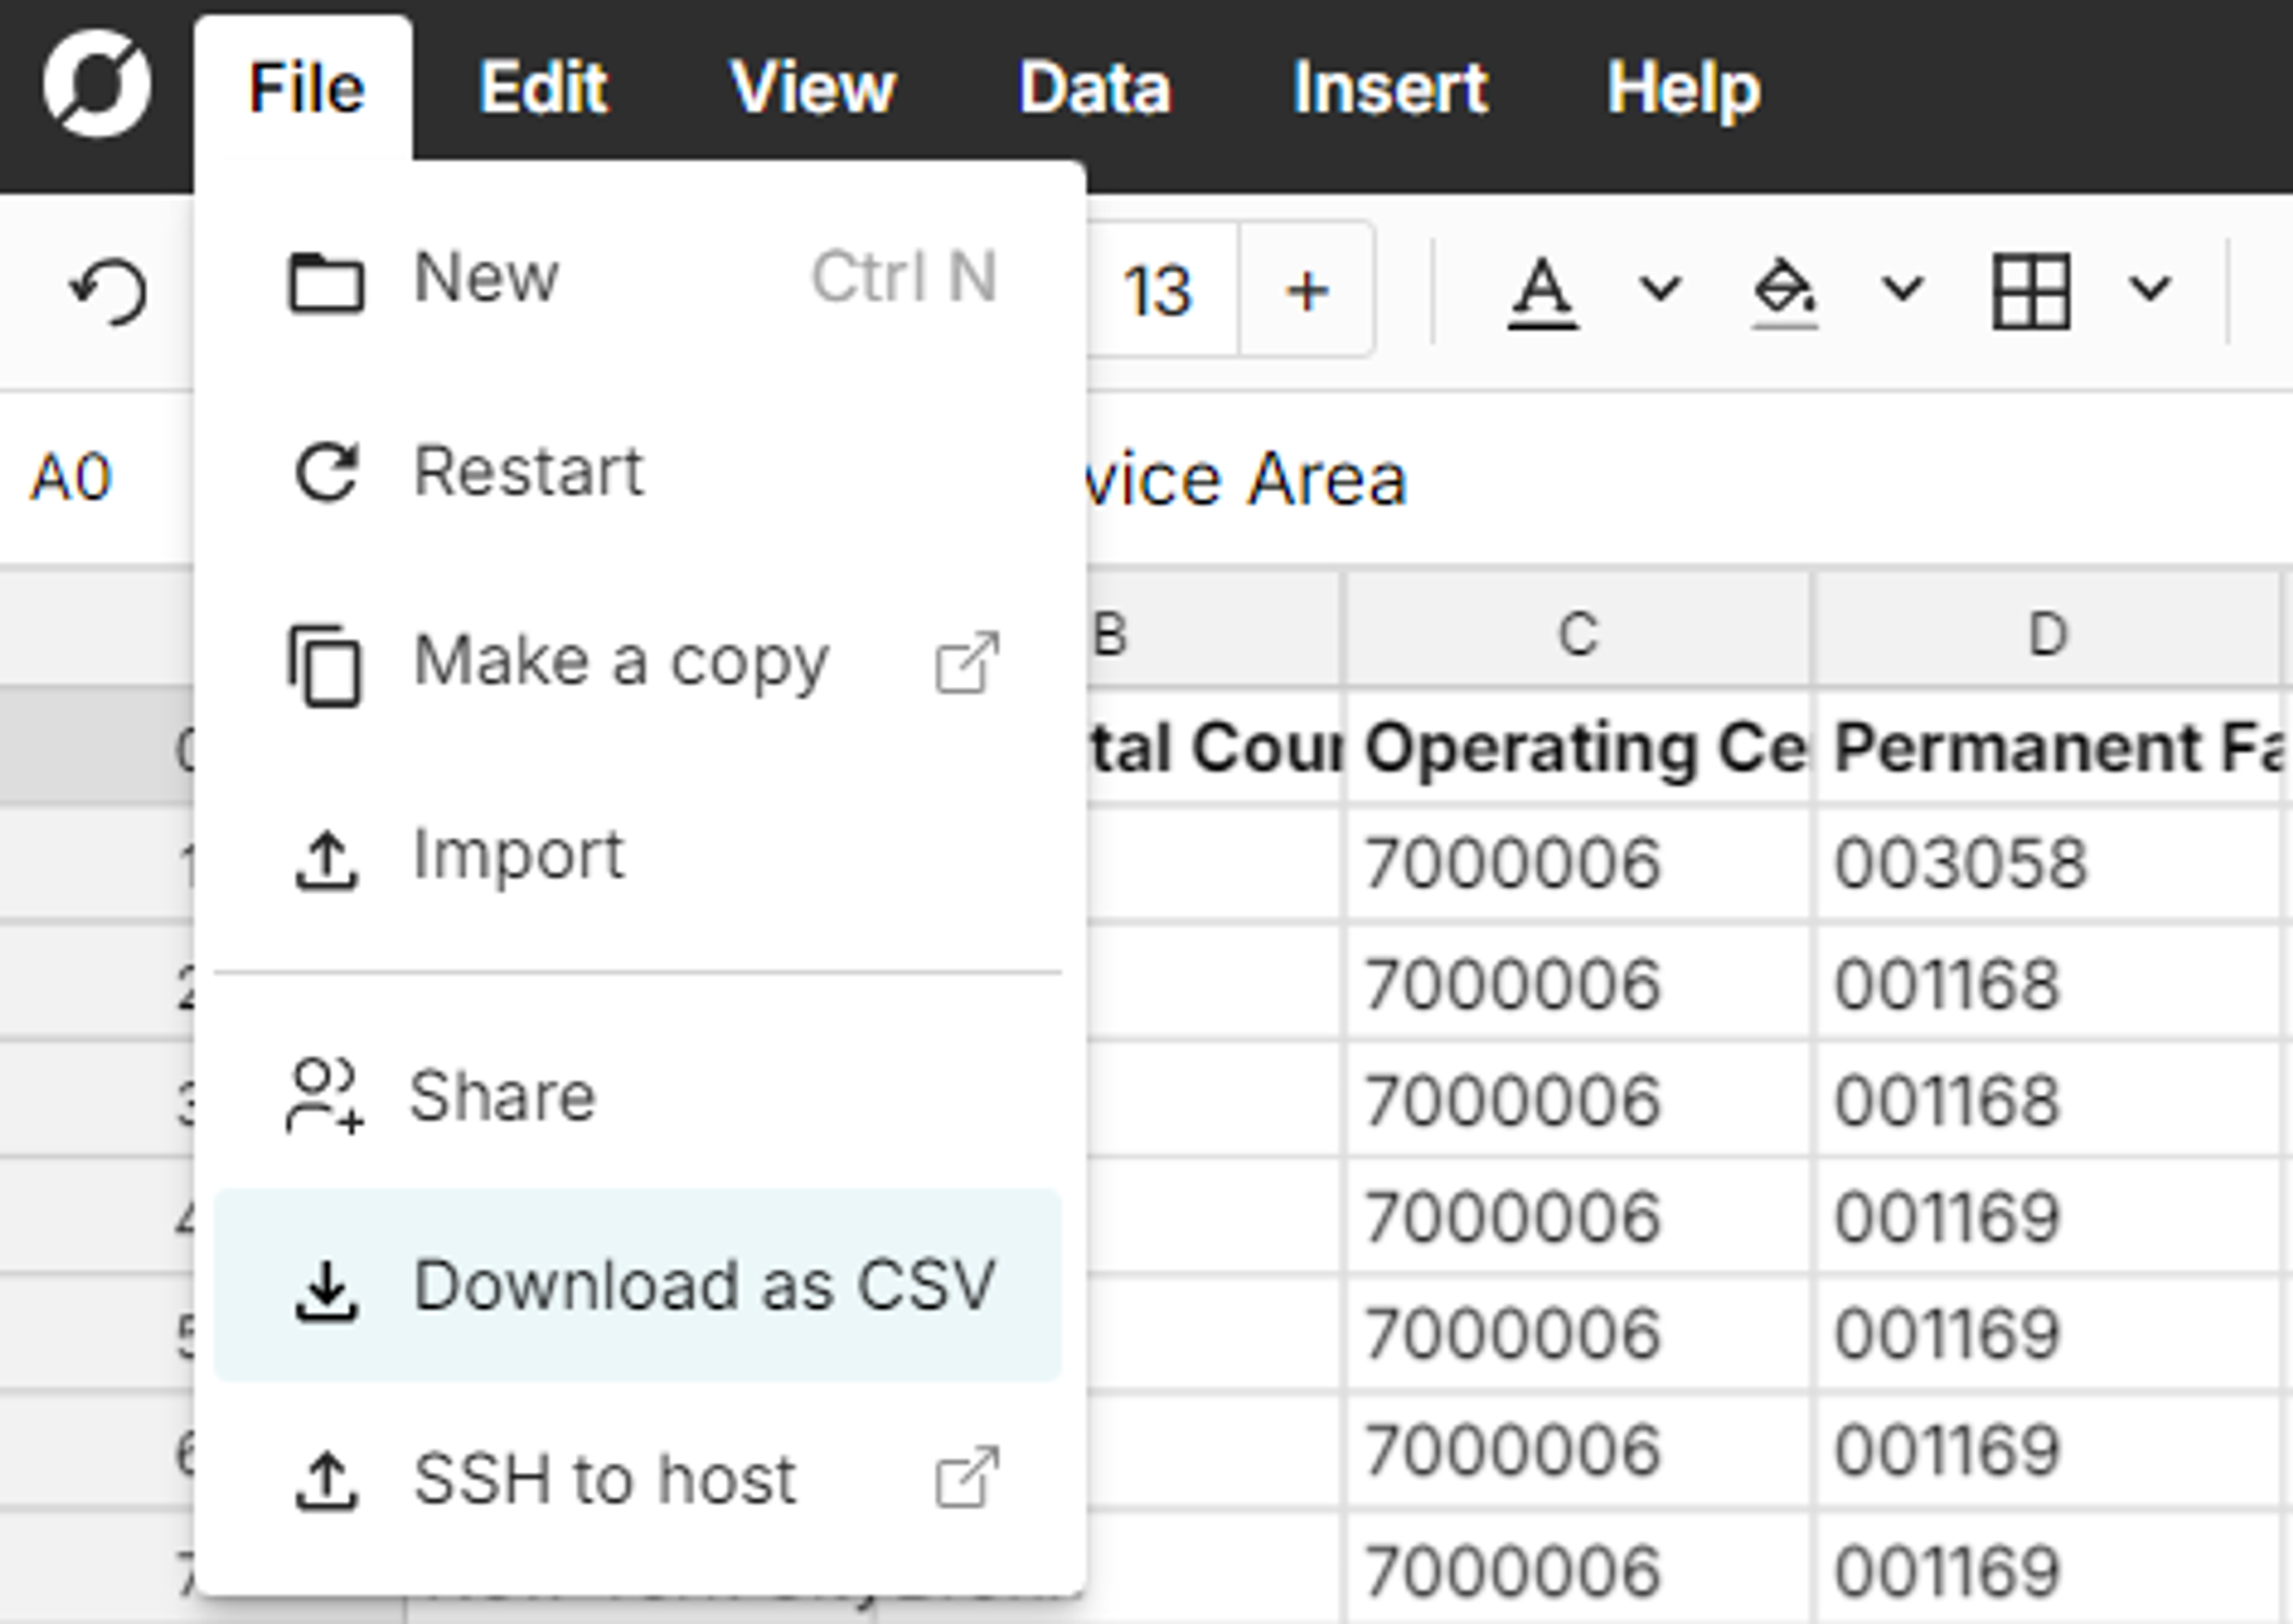The width and height of the screenshot is (2293, 1624).
Task: Expand the fill color dropdown arrow
Action: (1902, 289)
